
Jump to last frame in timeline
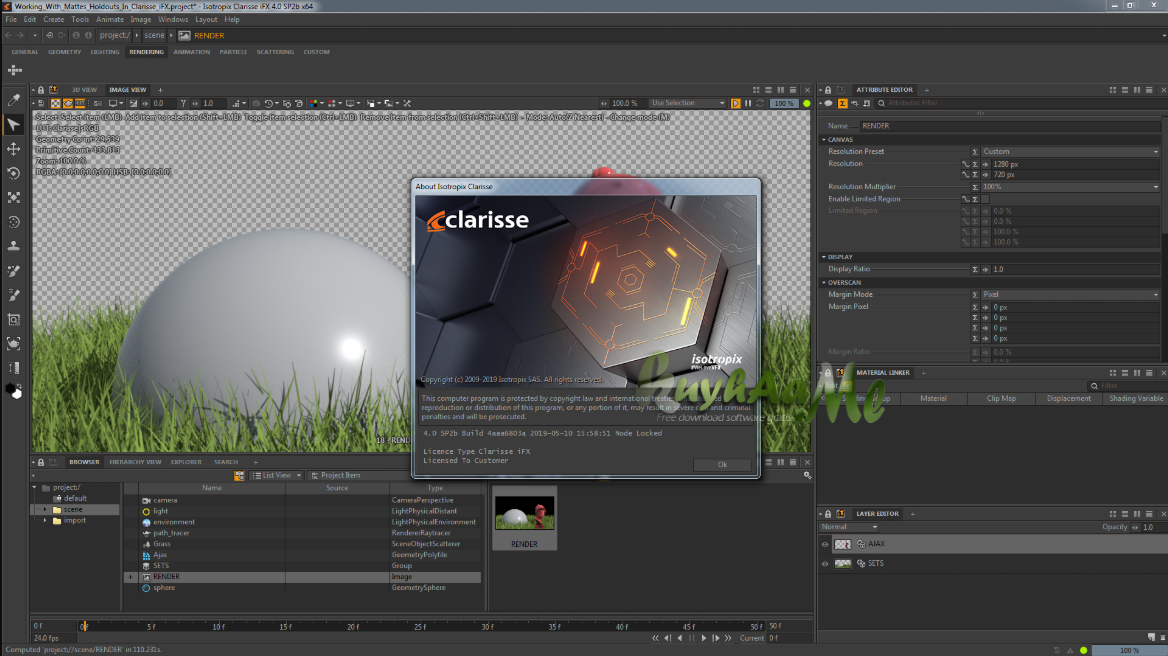pyautogui.click(x=728, y=638)
